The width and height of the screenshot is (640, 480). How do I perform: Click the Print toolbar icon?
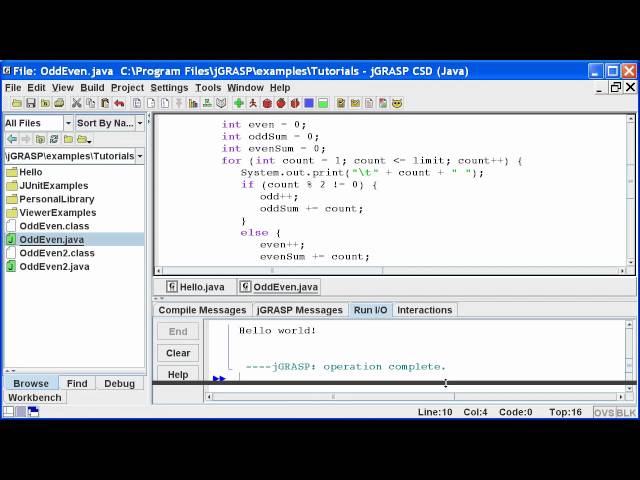pos(59,103)
